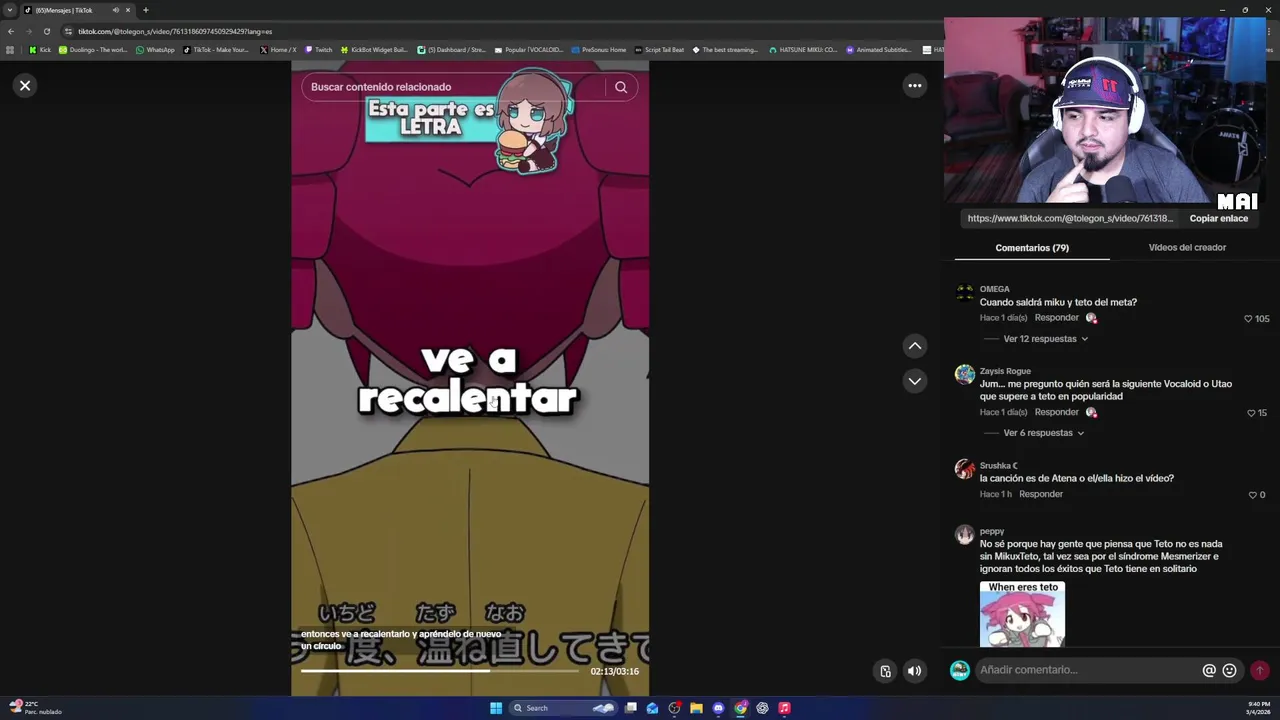Viewport: 1280px width, 720px height.
Task: Open the apps grid icon in bookmarks bar
Action: [10, 50]
